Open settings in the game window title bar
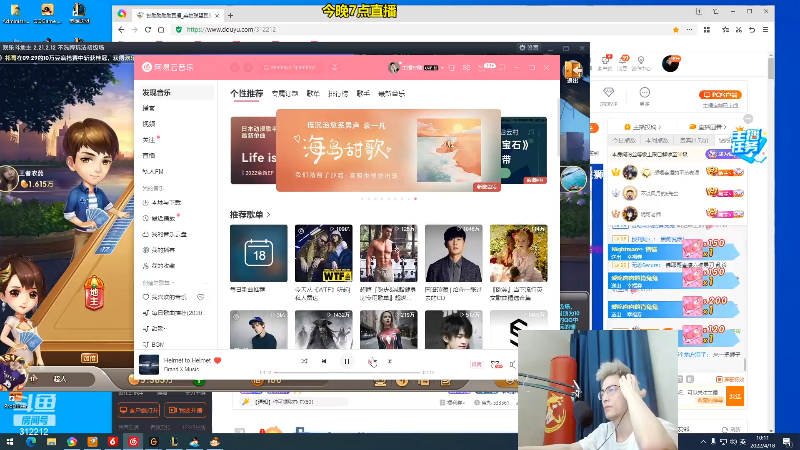Screen dimensions: 800x450 tap(529, 47)
